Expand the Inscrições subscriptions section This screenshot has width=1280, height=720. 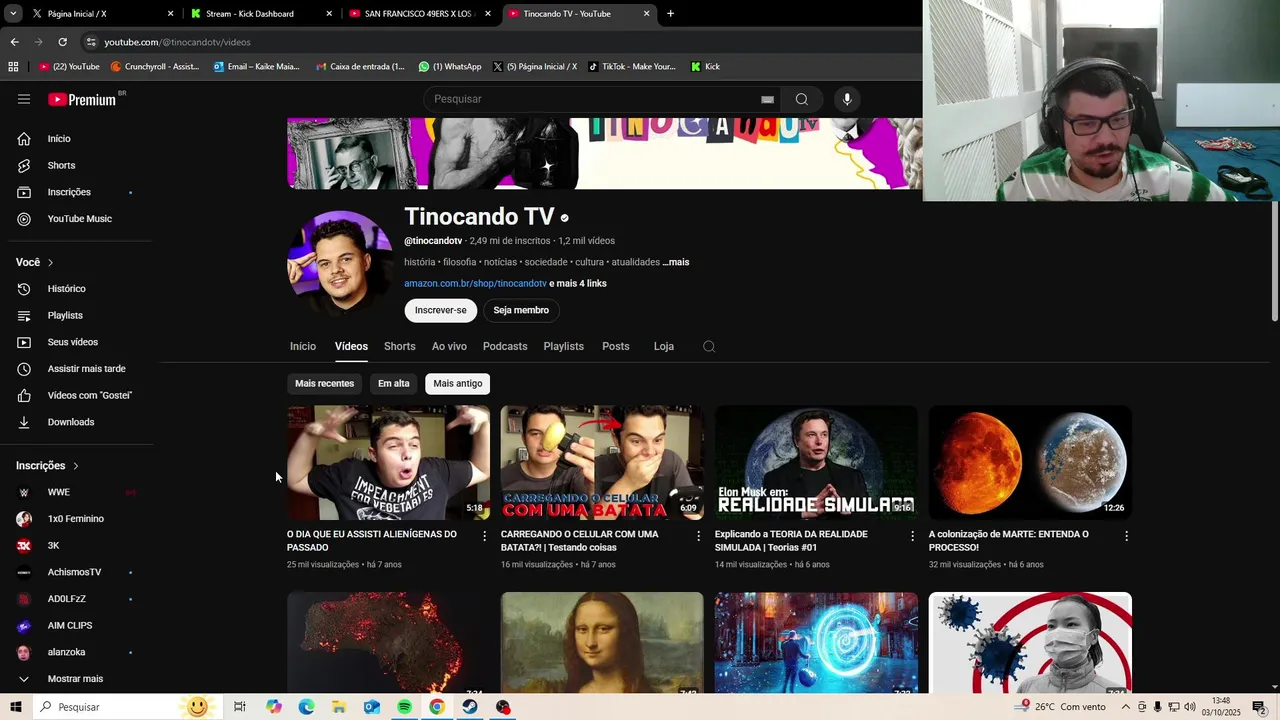47,466
